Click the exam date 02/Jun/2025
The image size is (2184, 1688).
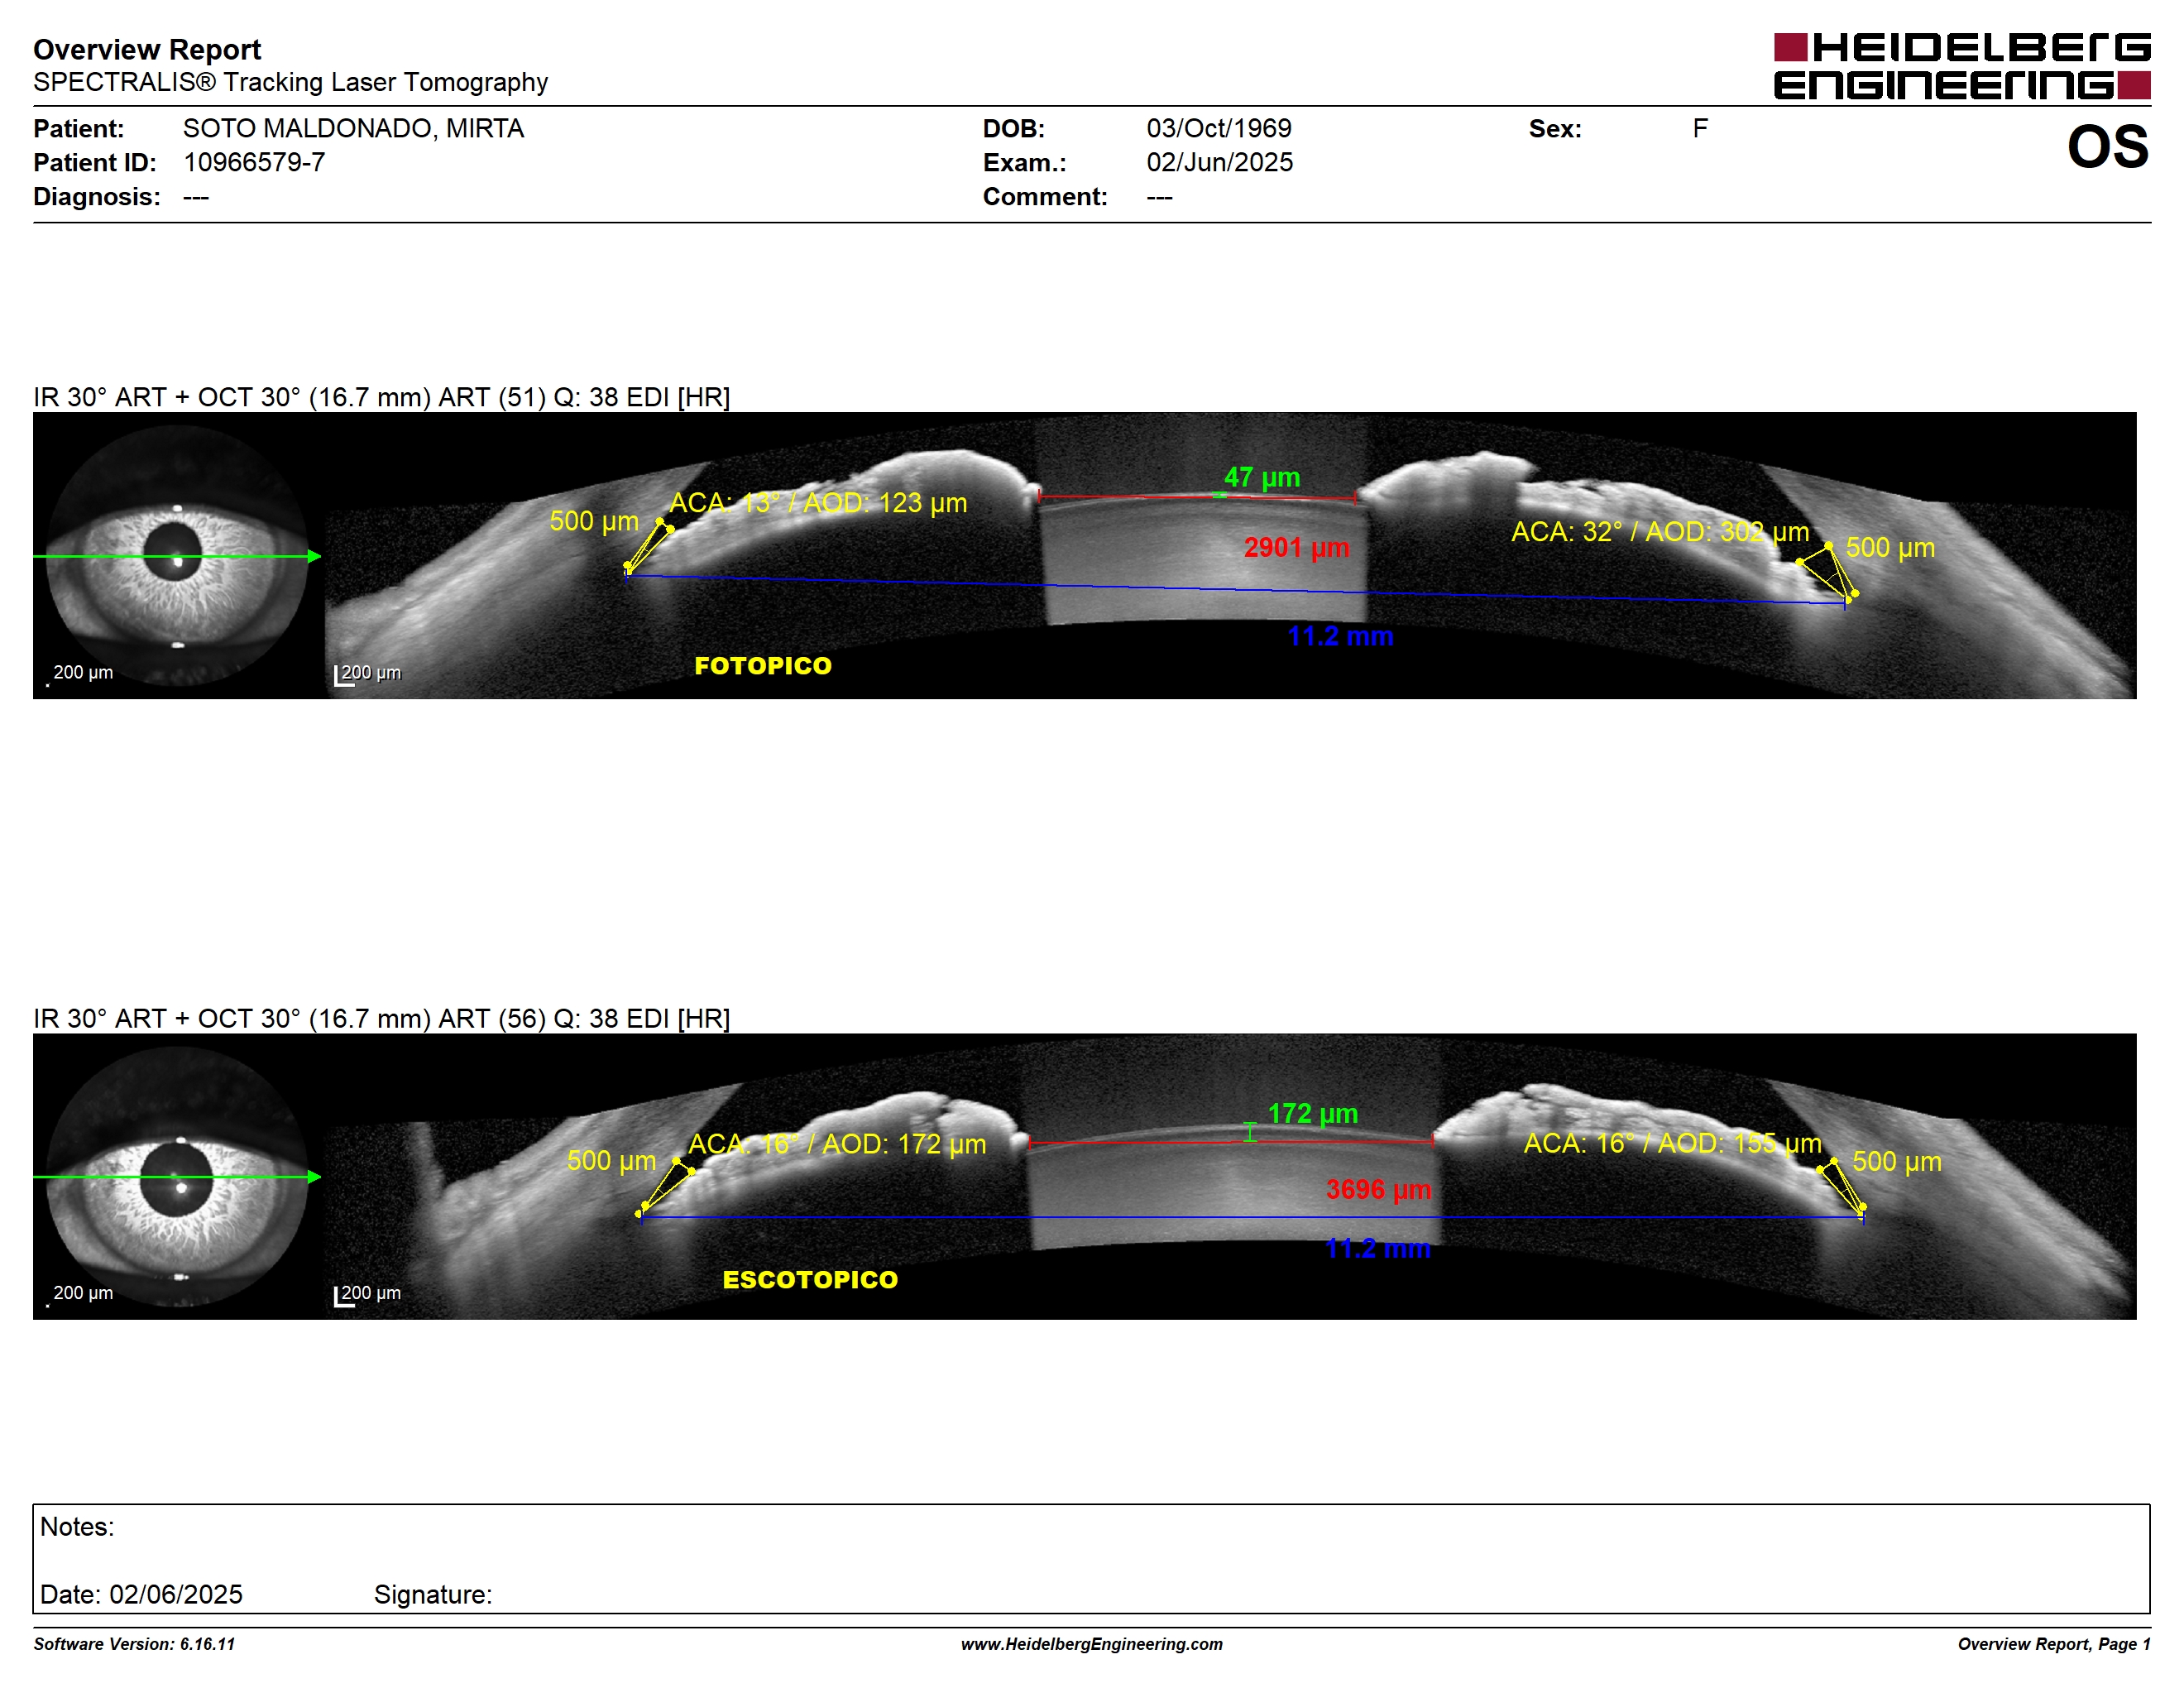pyautogui.click(x=1219, y=162)
